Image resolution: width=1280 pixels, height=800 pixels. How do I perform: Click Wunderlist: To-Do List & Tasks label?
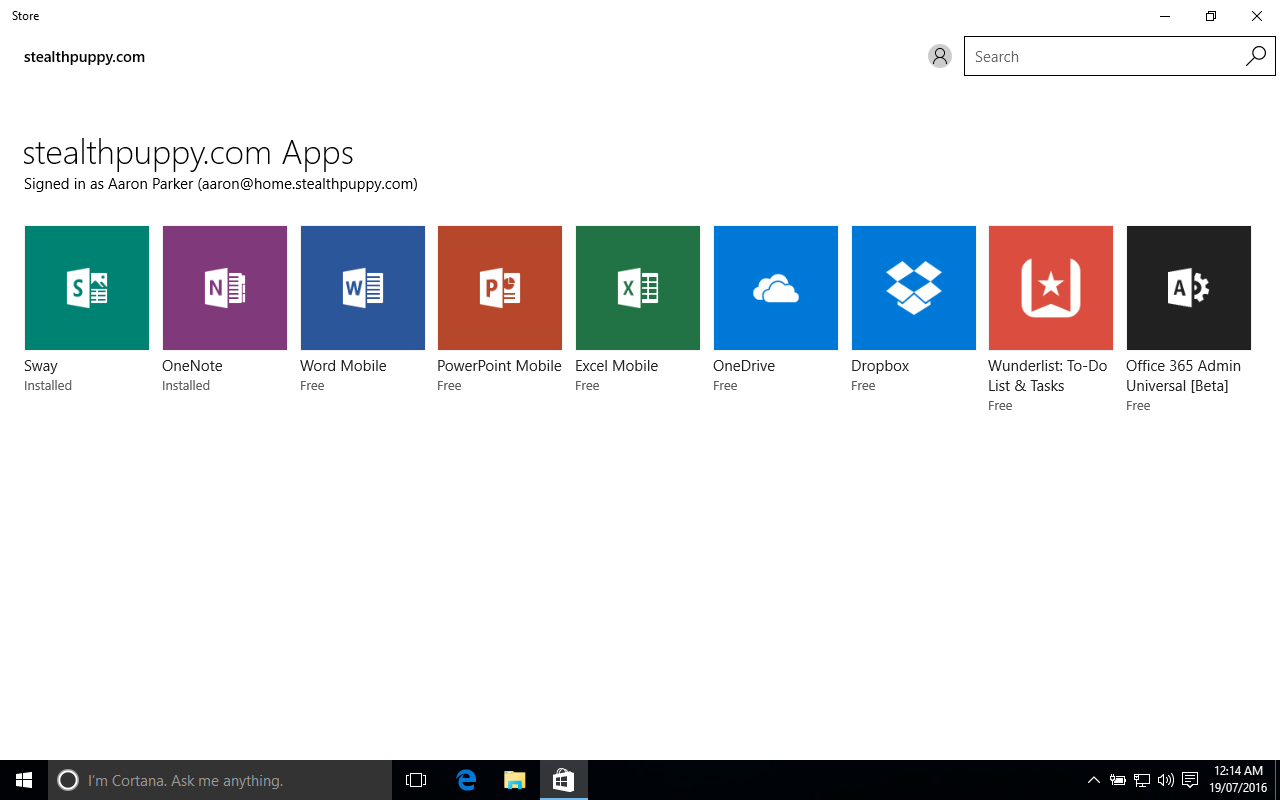coord(1048,376)
